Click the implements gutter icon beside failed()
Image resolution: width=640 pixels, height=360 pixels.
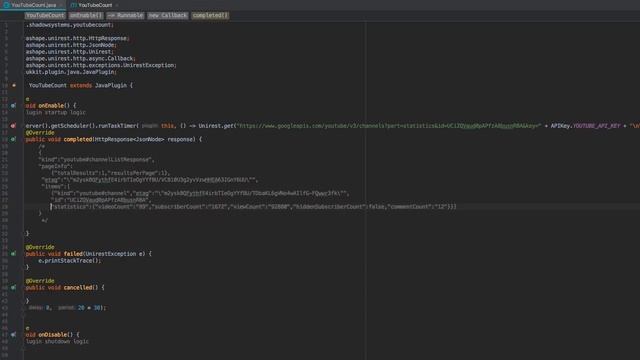click(13, 254)
